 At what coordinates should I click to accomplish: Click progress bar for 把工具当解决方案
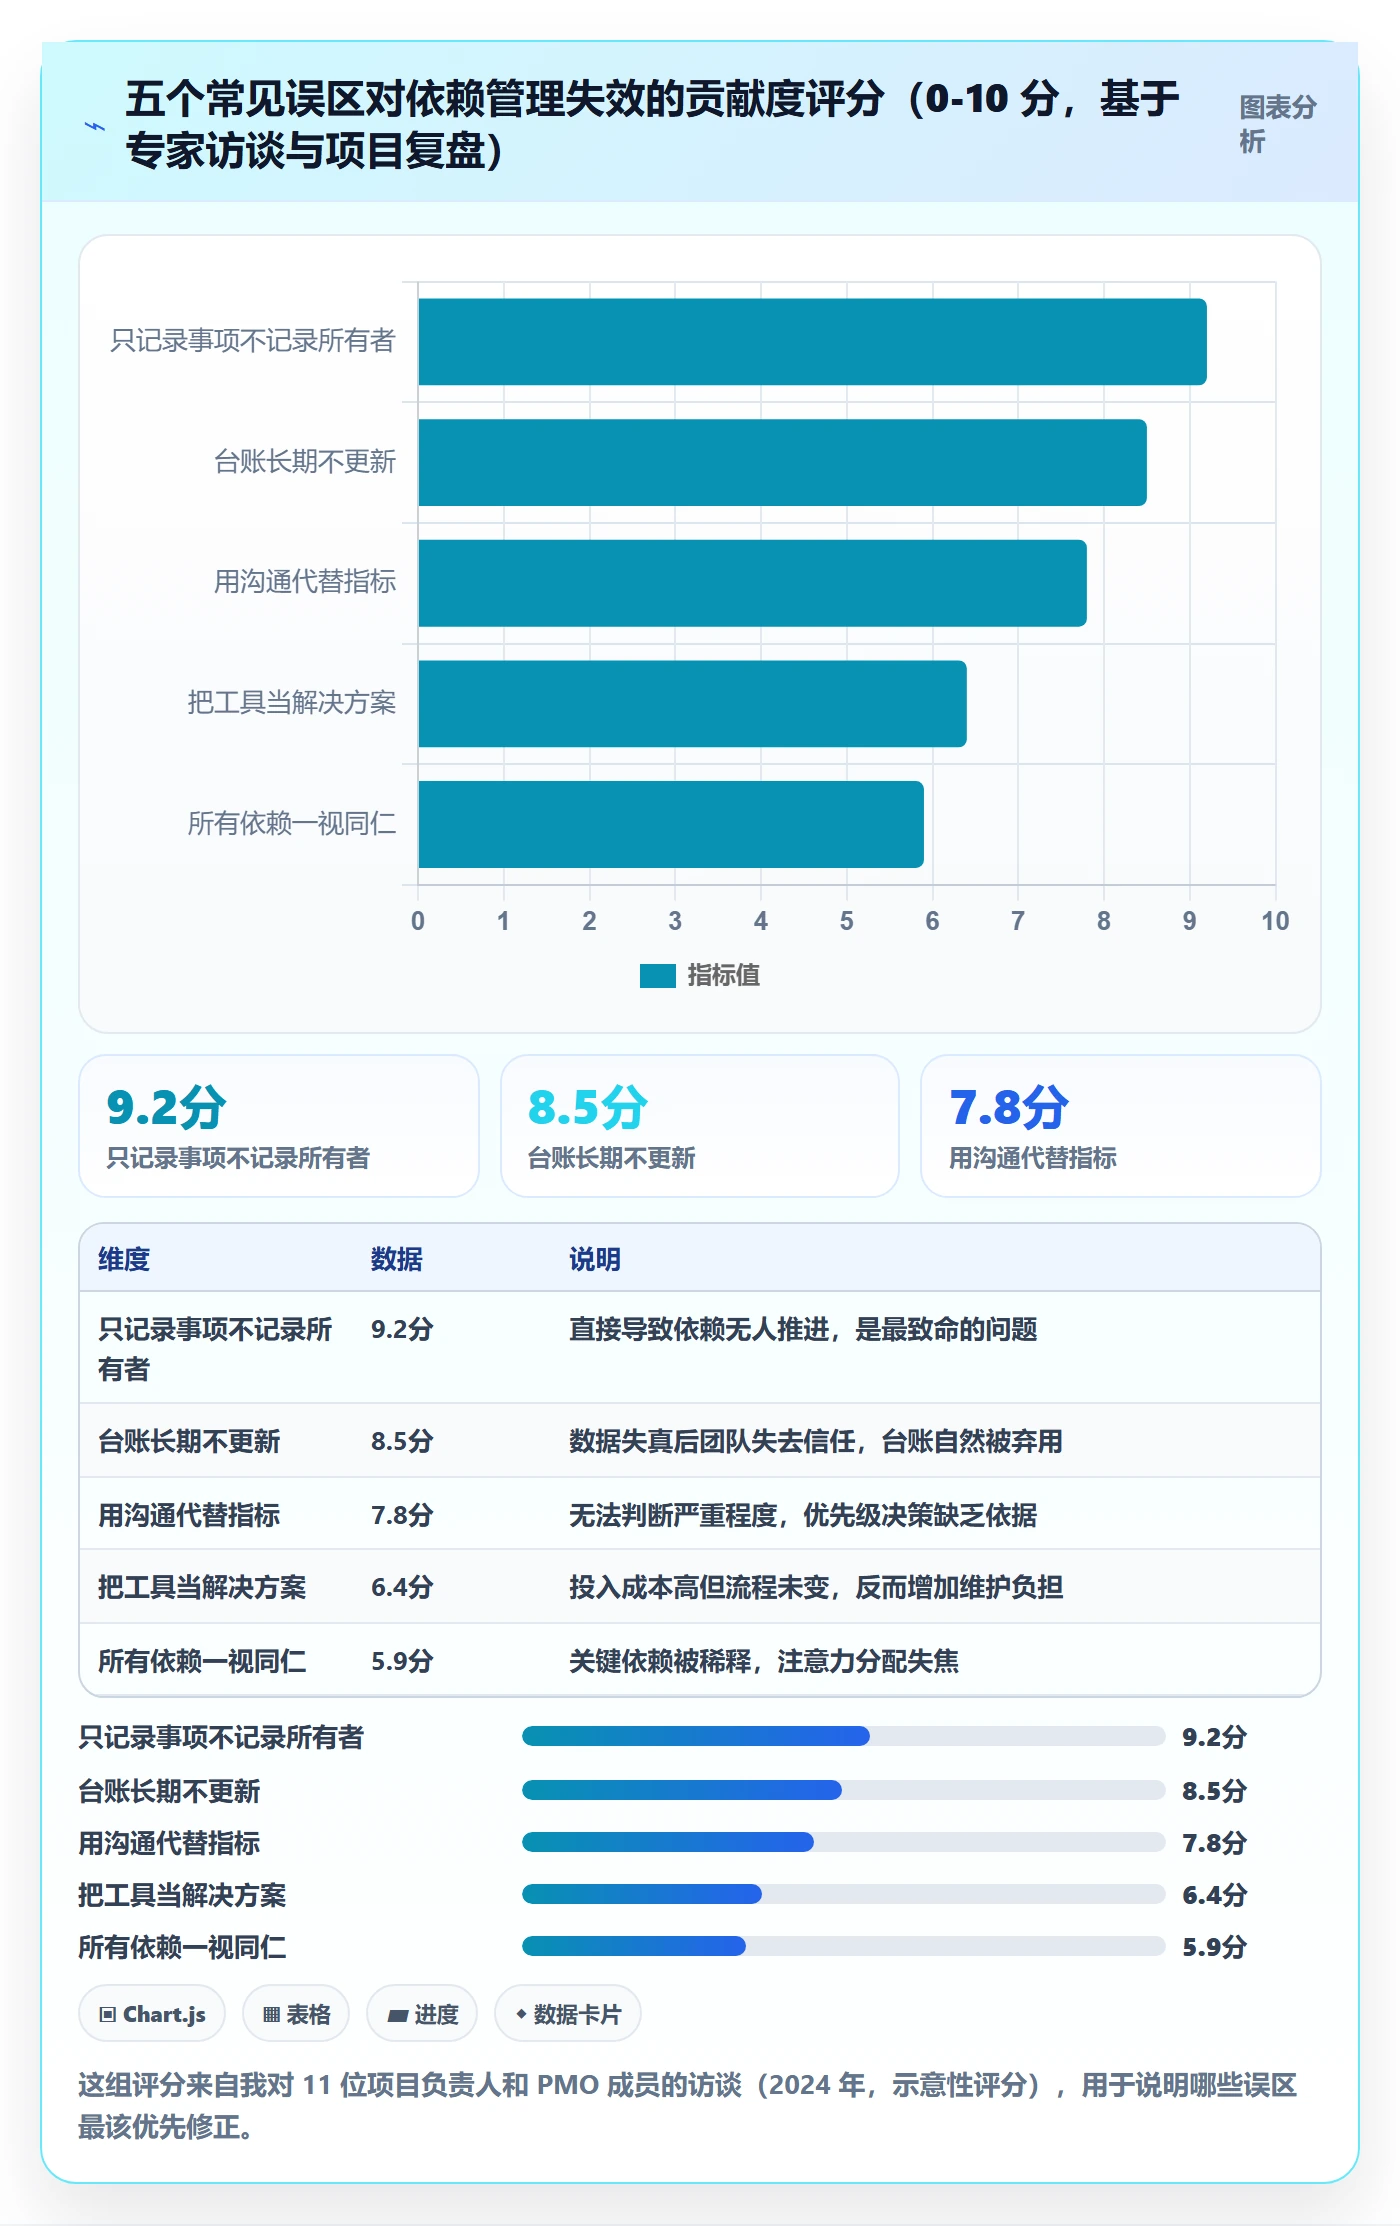coord(843,1894)
